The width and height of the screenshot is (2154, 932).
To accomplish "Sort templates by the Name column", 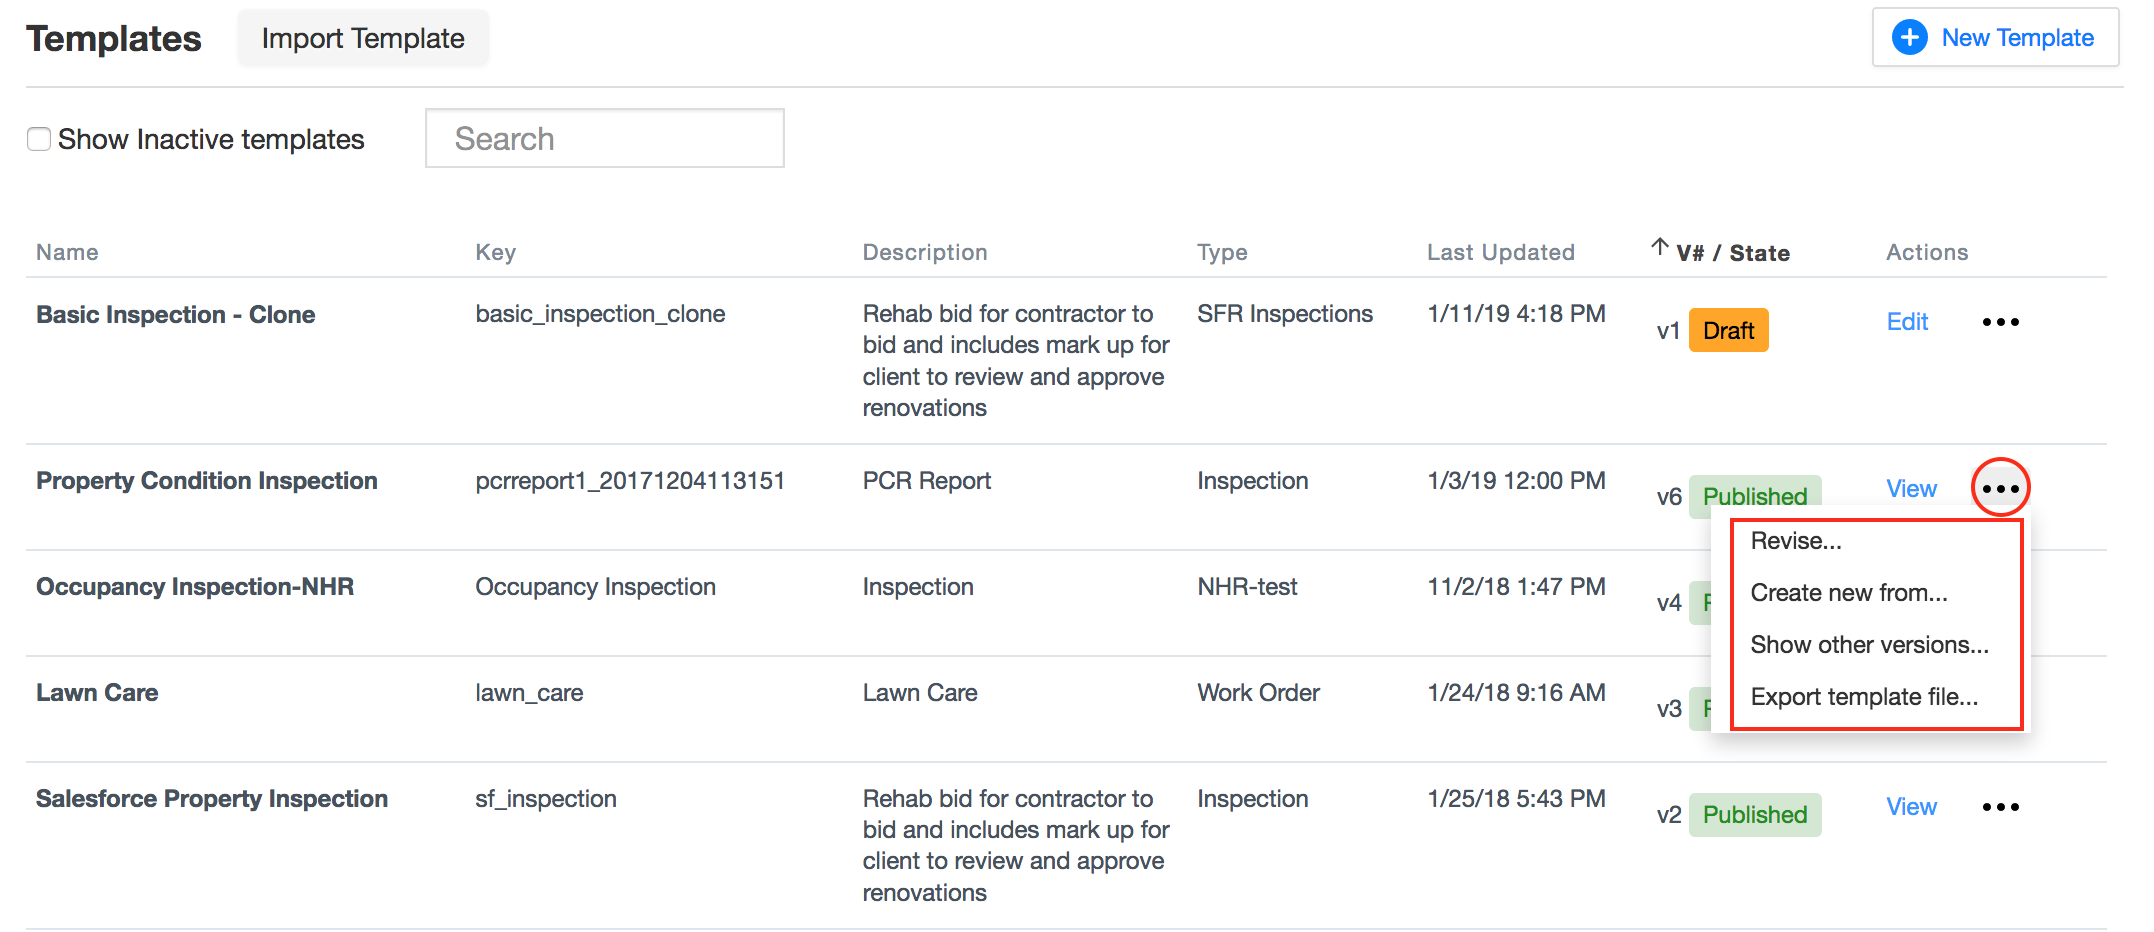I will pos(67,252).
